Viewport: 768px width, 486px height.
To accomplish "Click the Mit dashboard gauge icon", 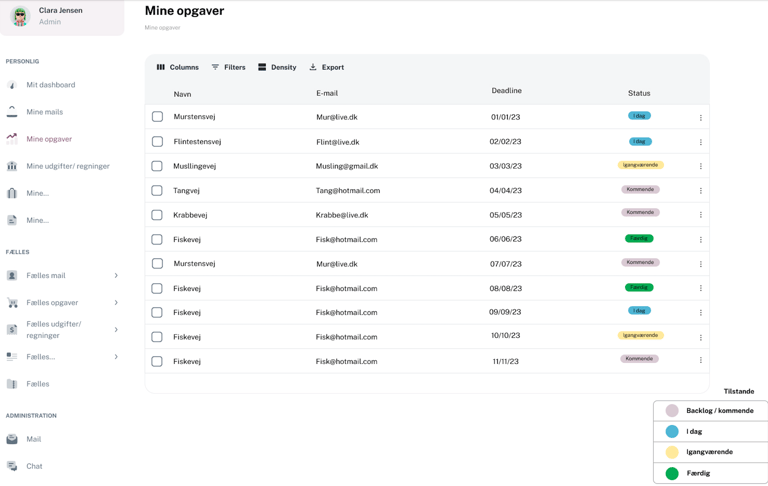I will (x=12, y=85).
